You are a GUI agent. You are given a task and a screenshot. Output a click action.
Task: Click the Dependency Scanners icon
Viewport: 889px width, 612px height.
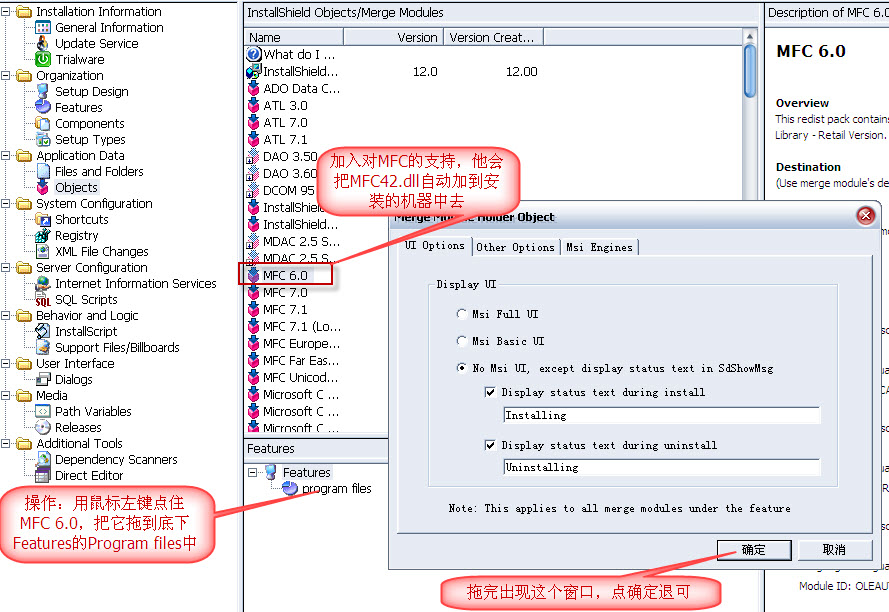point(43,459)
